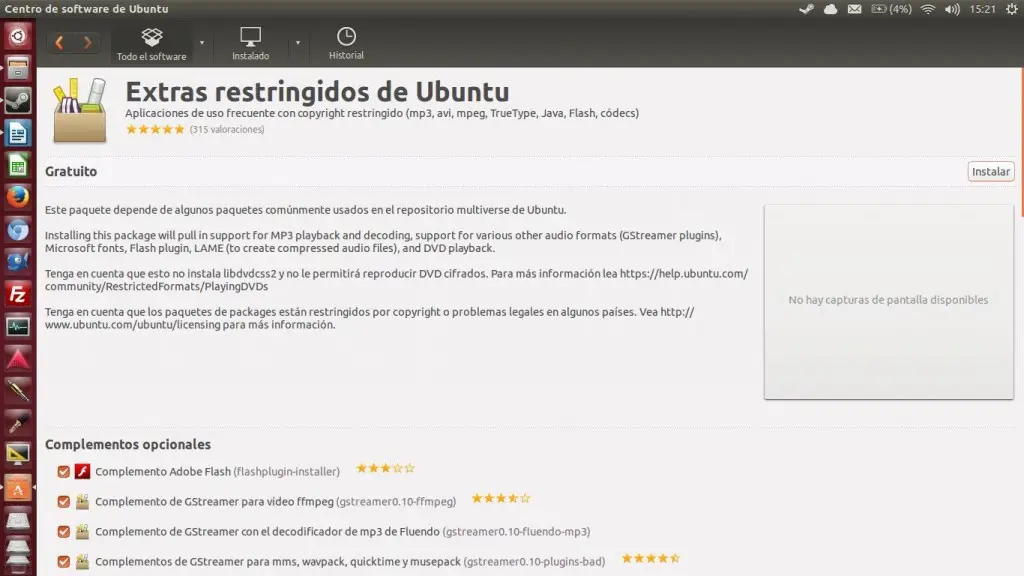The width and height of the screenshot is (1024, 576).
Task: Expand the Todo el software dropdown arrow
Action: tap(202, 43)
